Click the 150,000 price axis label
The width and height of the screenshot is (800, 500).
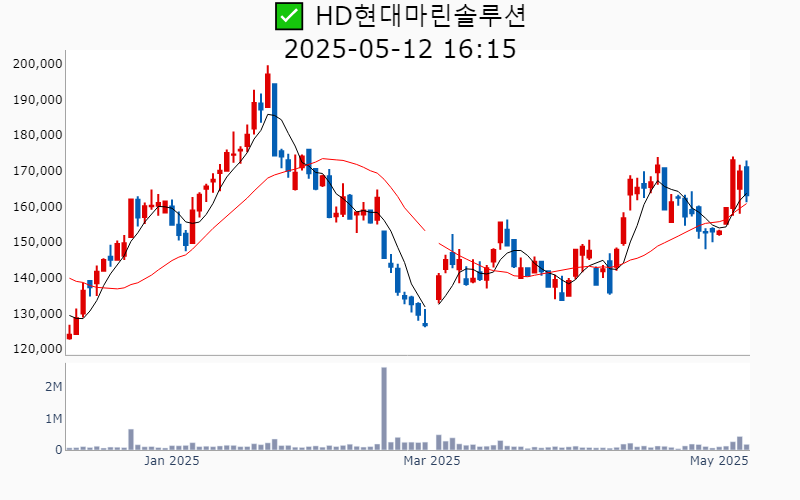click(x=38, y=242)
